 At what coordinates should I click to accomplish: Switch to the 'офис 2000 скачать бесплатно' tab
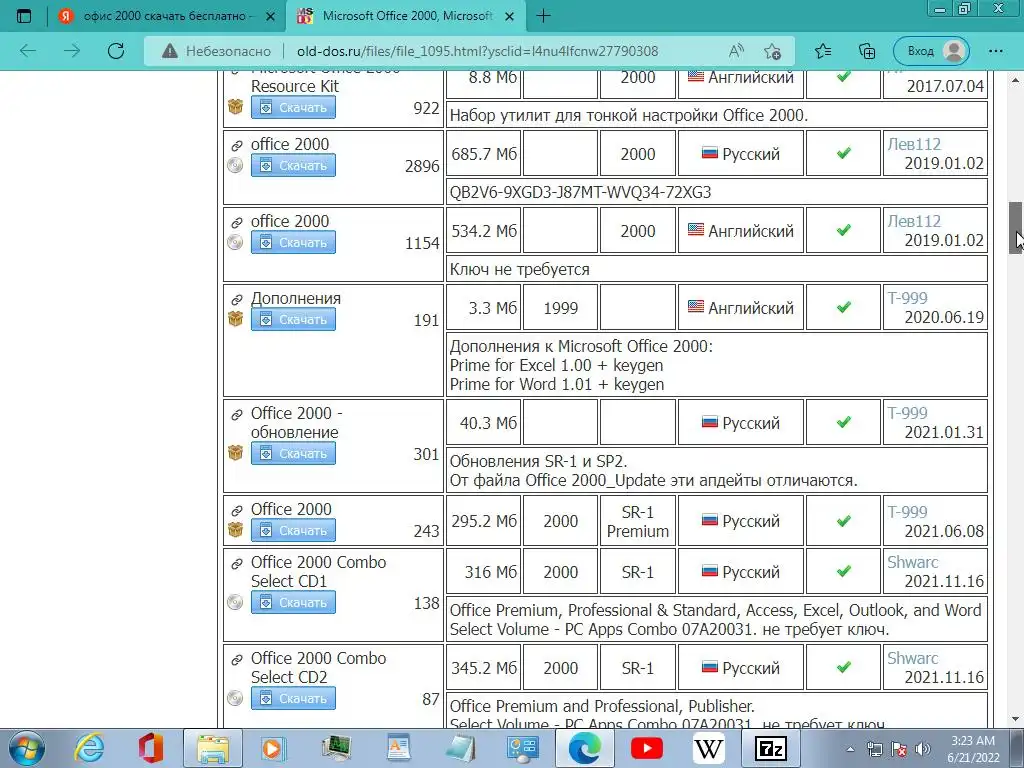168,16
